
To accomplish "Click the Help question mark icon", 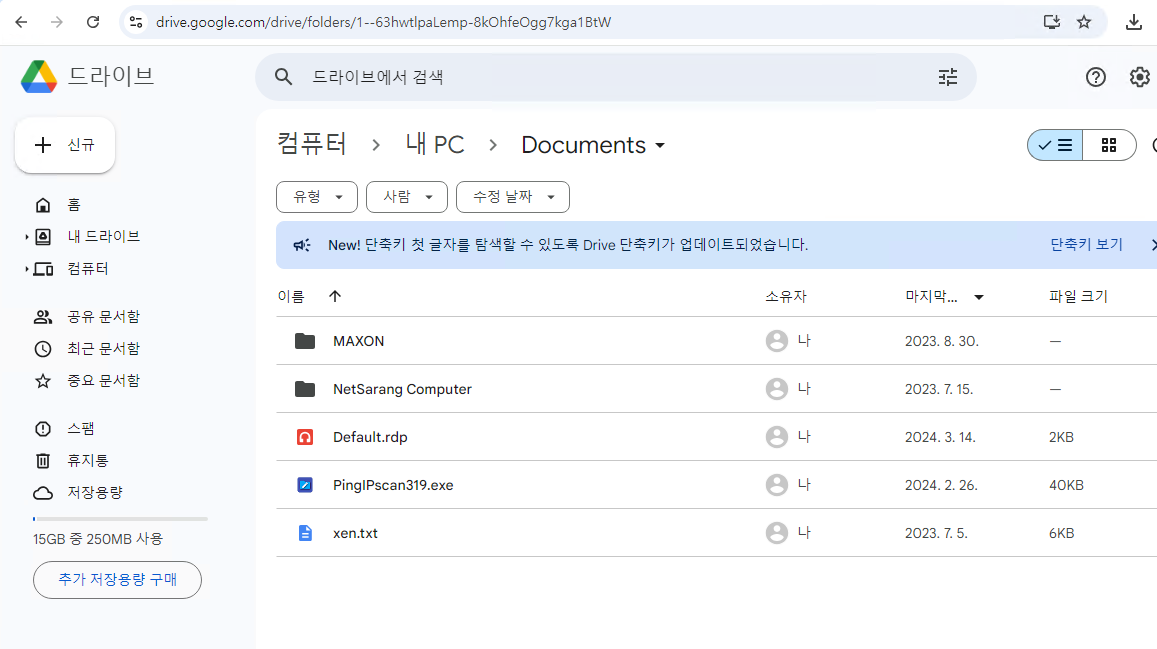I will pyautogui.click(x=1096, y=77).
